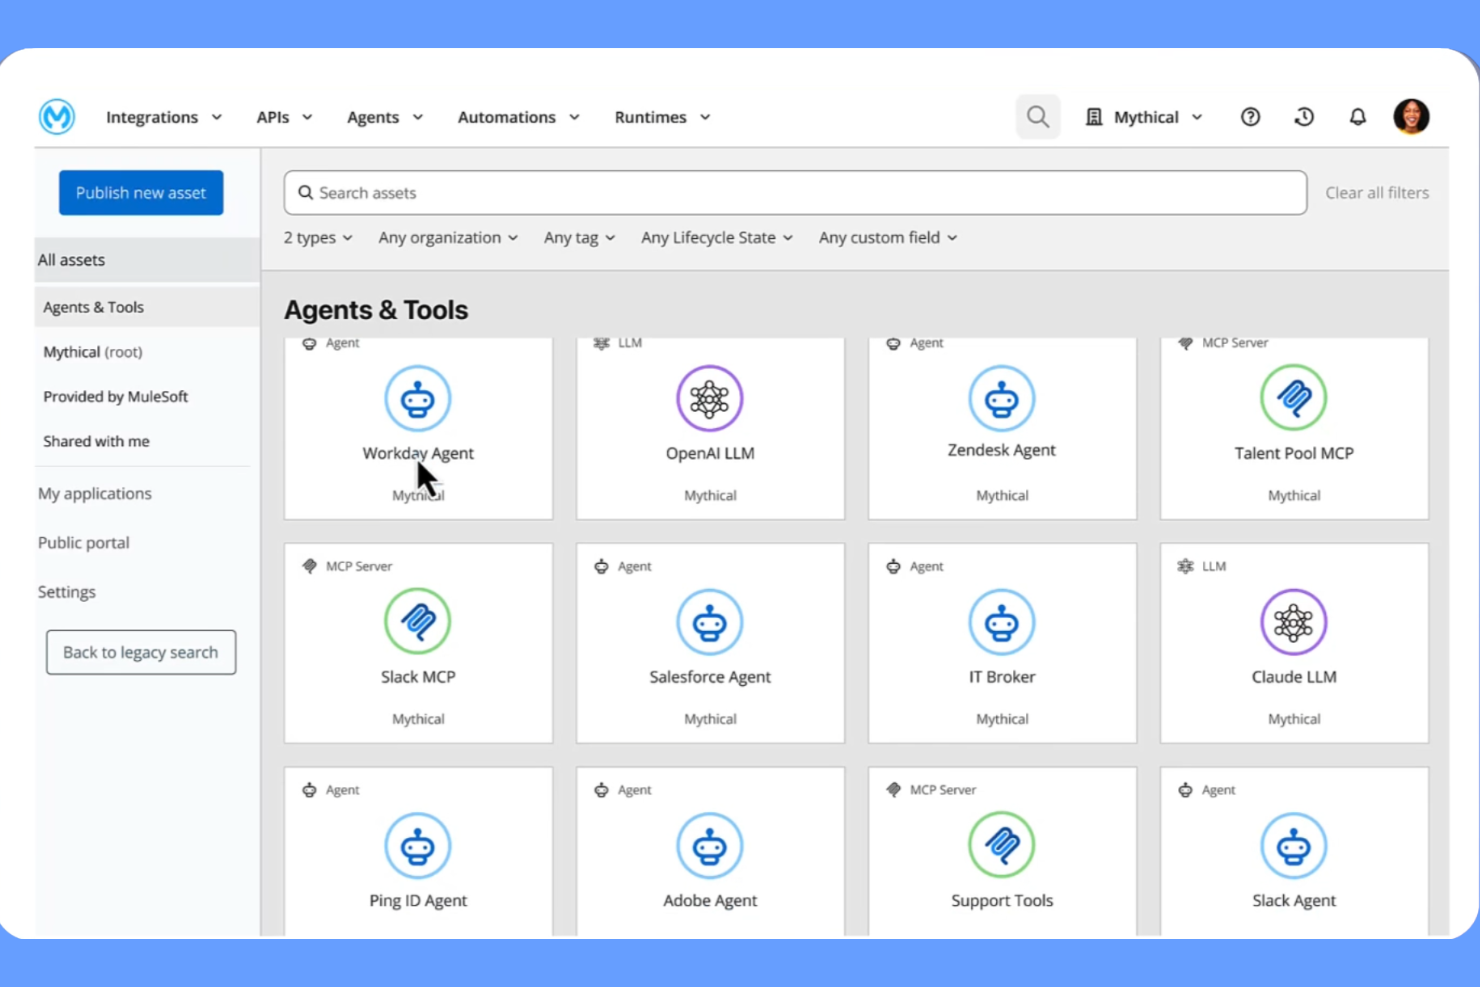Screen dimensions: 1480x987
Task: Click the search icon inside Search assets field
Action: (306, 193)
